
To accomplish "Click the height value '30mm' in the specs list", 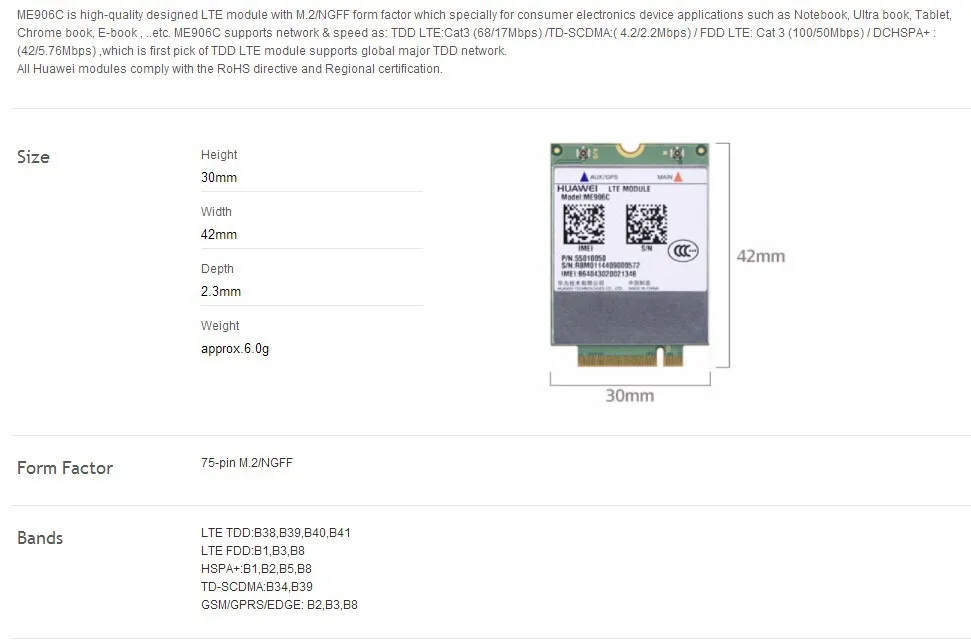I will [x=219, y=177].
